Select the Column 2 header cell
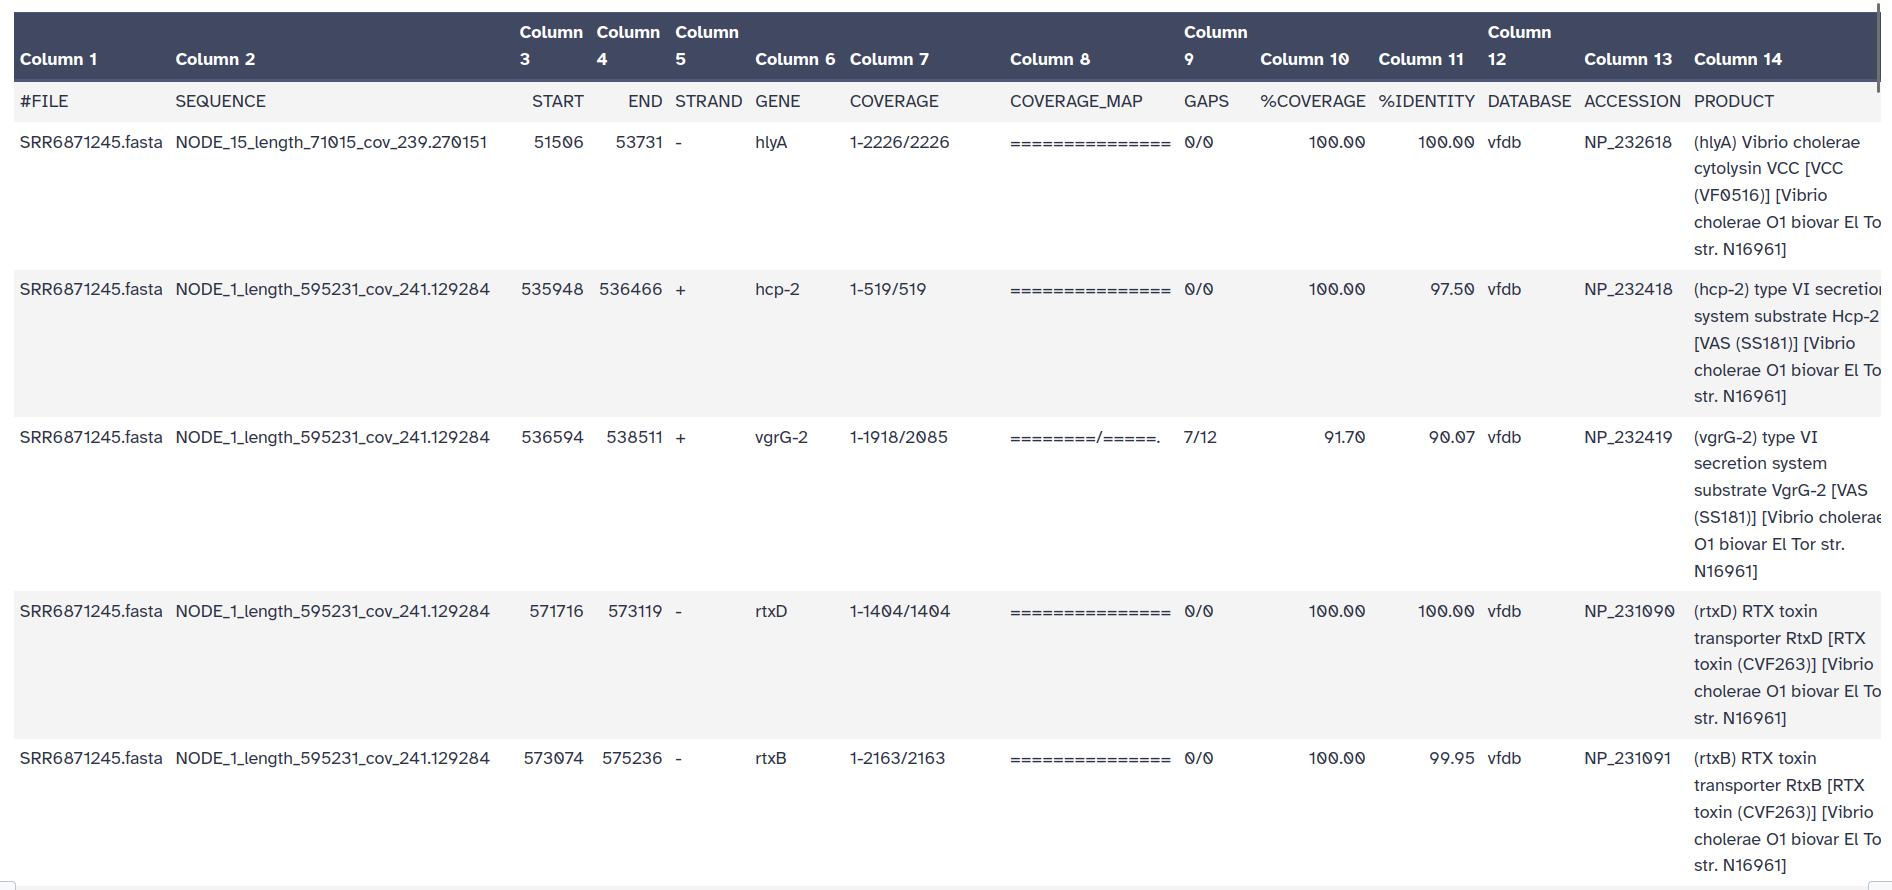 215,59
